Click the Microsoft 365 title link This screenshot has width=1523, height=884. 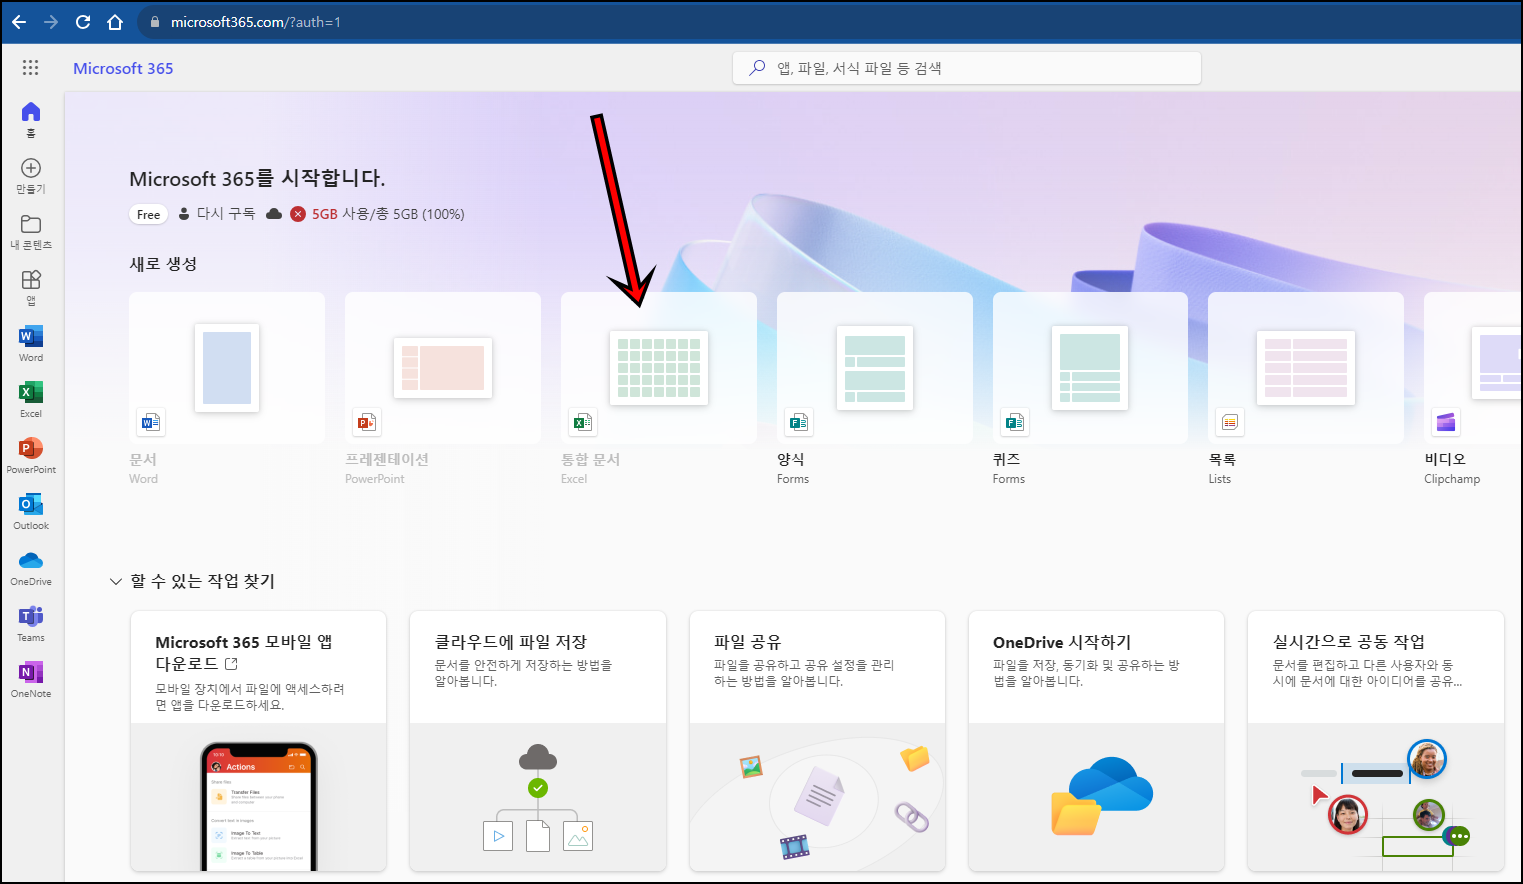123,68
